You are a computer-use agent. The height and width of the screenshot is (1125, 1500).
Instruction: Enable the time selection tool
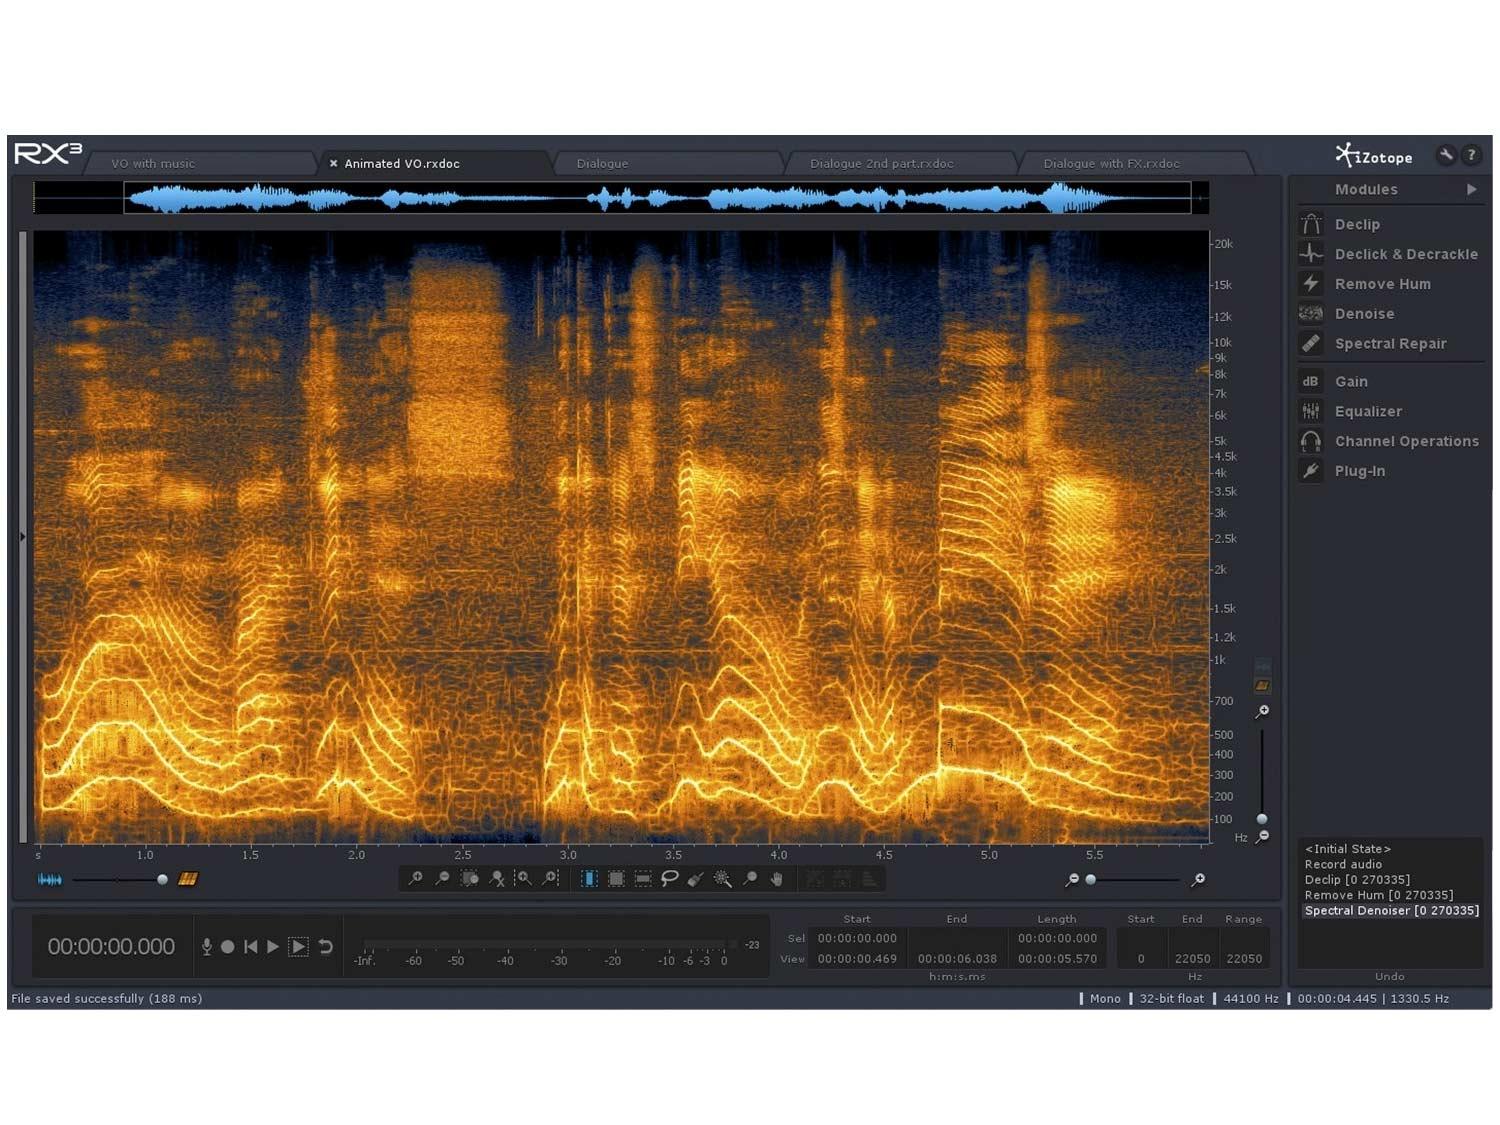click(589, 879)
